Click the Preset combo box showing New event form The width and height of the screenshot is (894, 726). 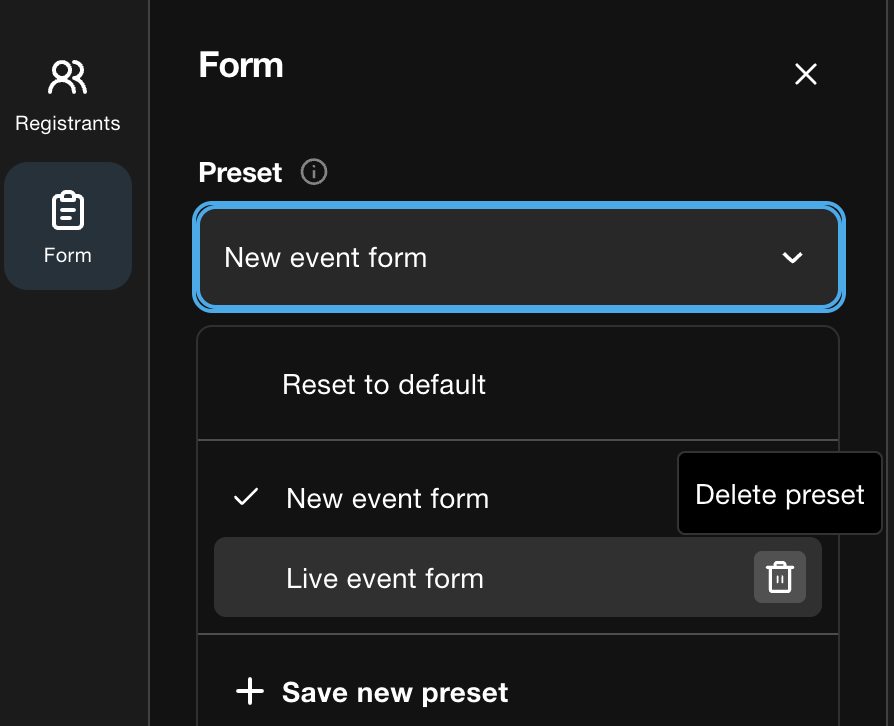pyautogui.click(x=519, y=257)
